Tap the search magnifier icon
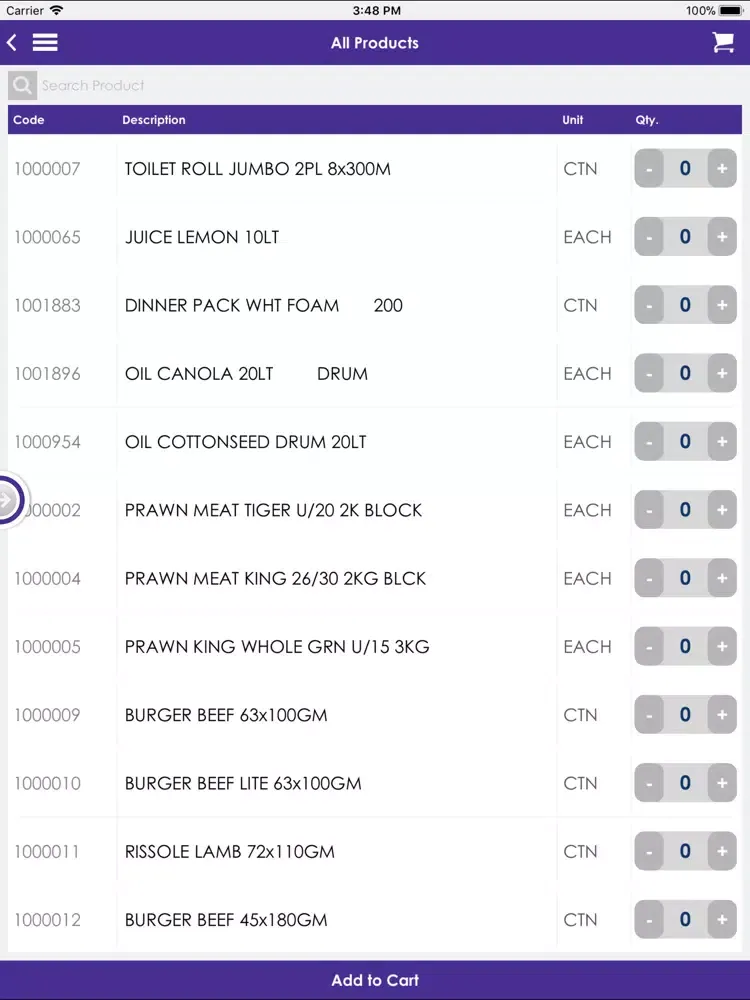 point(22,85)
